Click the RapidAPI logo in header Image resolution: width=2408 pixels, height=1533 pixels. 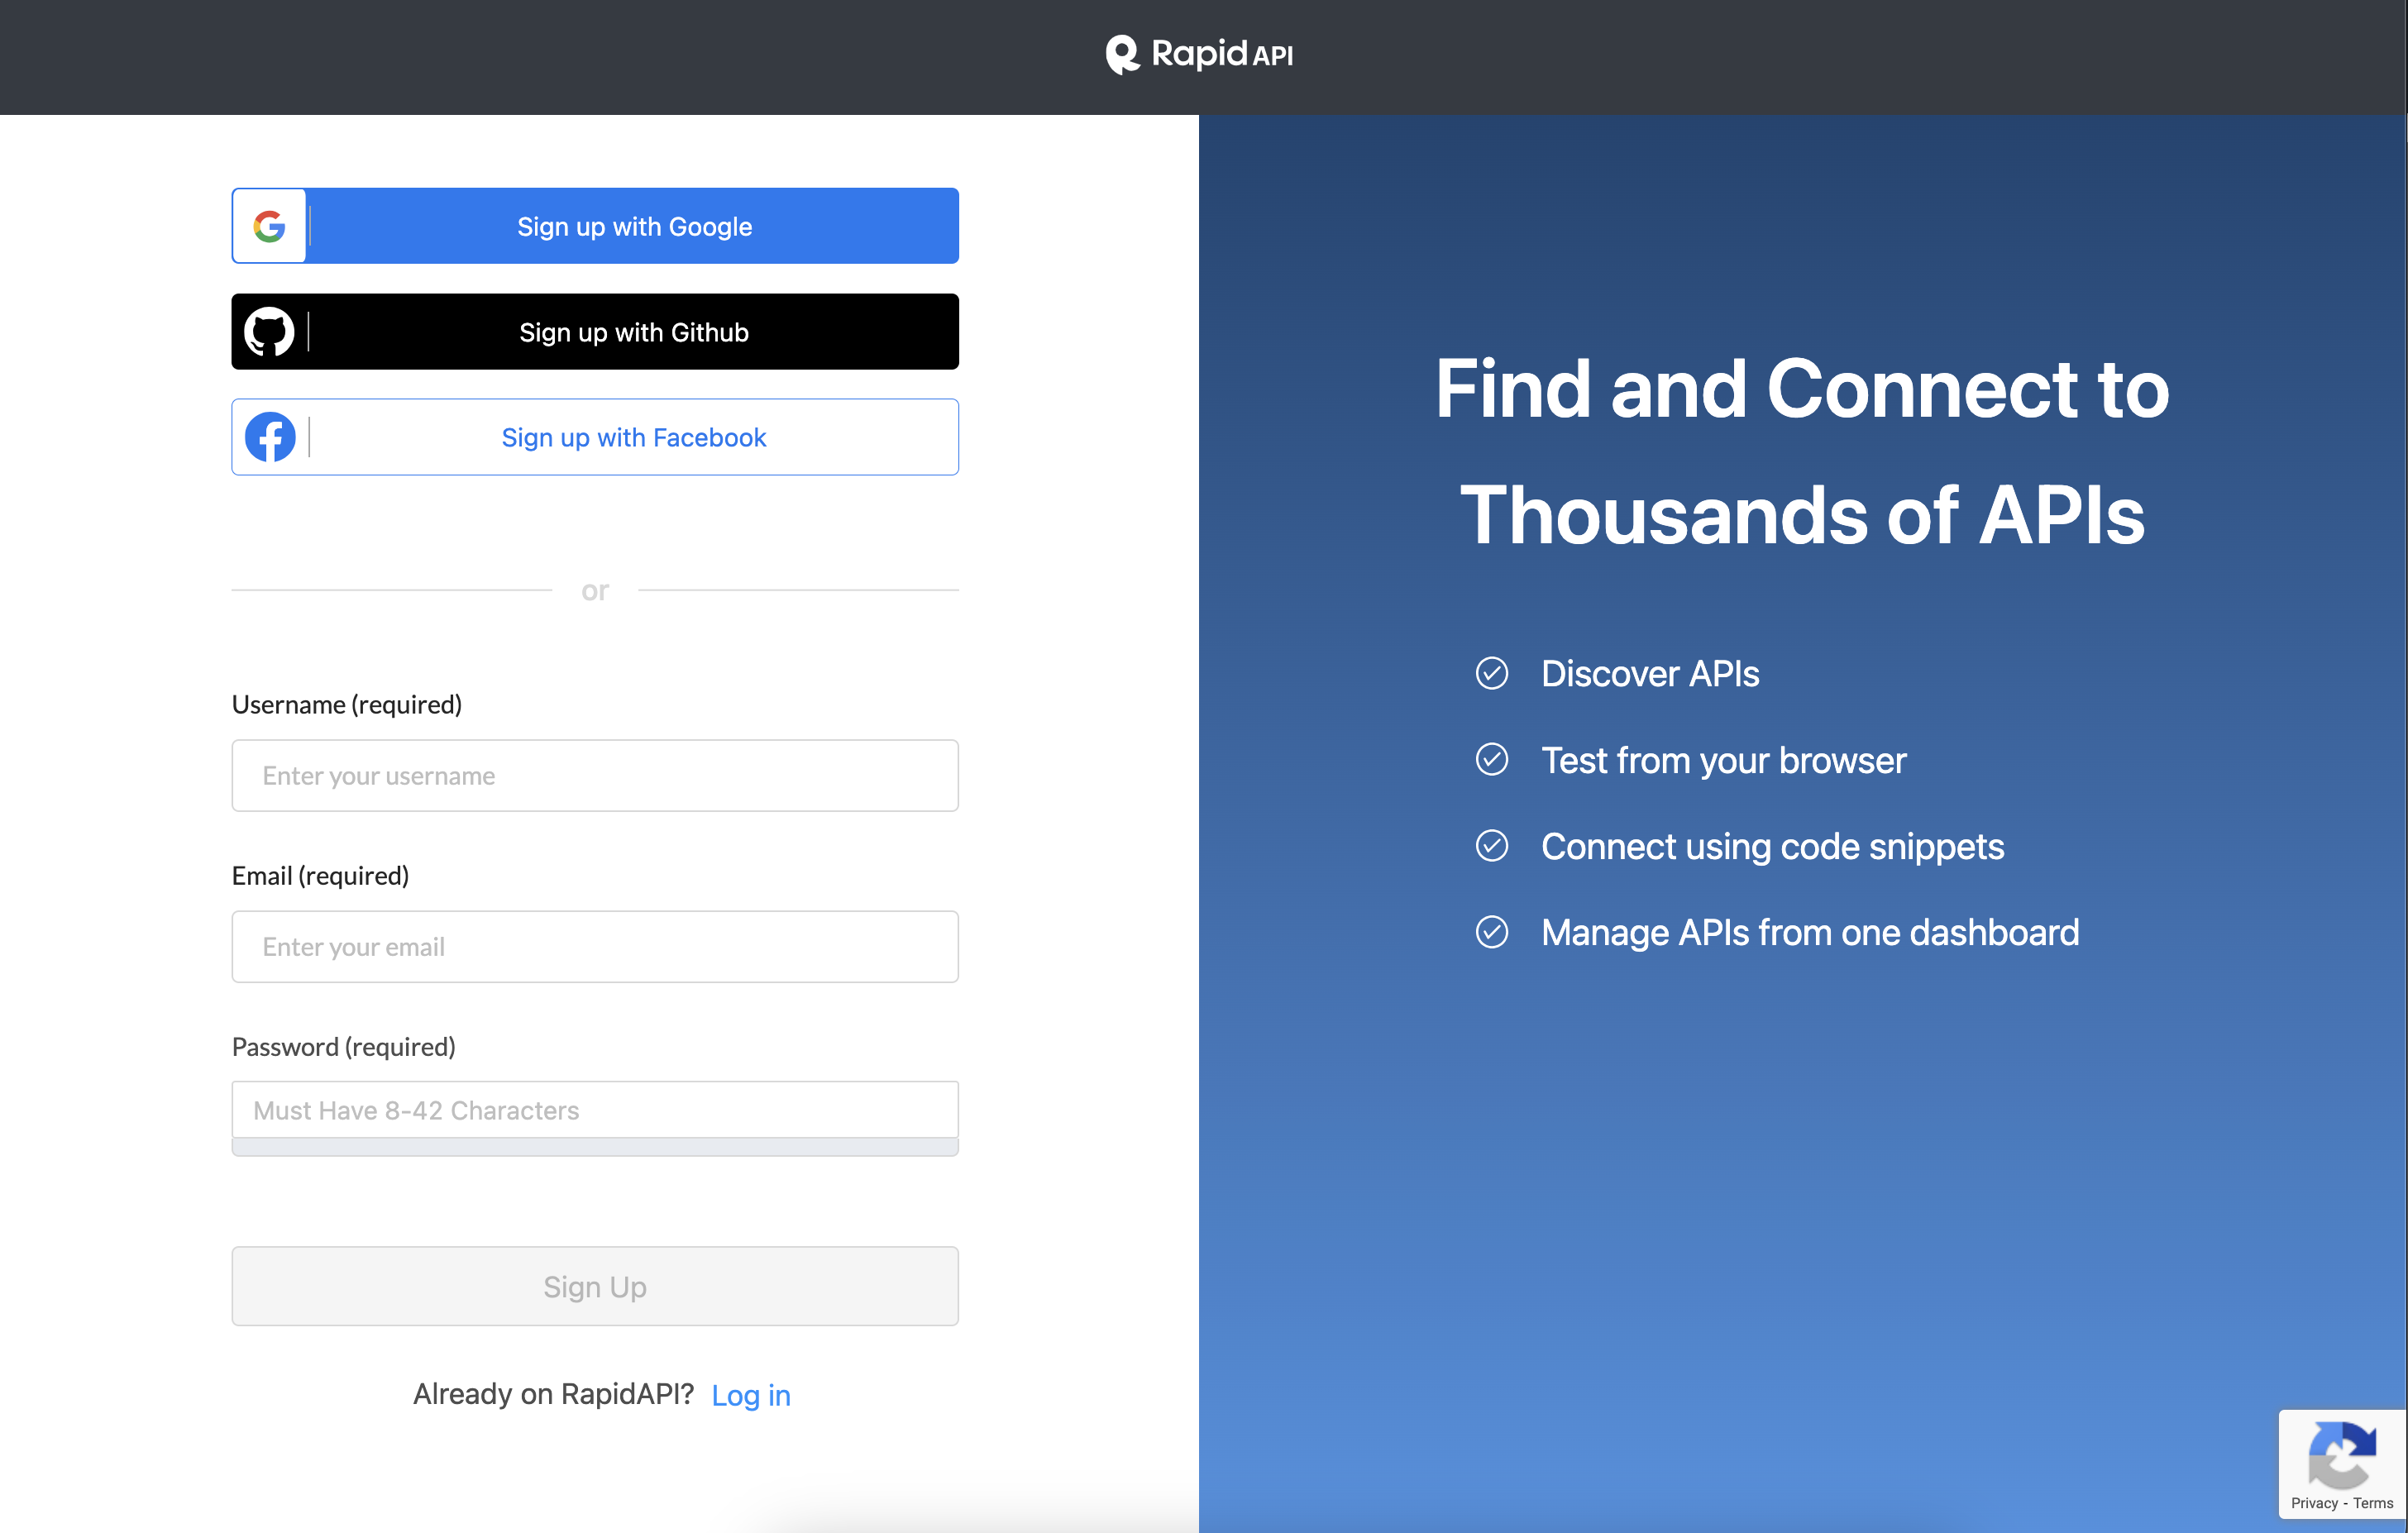coord(1199,54)
